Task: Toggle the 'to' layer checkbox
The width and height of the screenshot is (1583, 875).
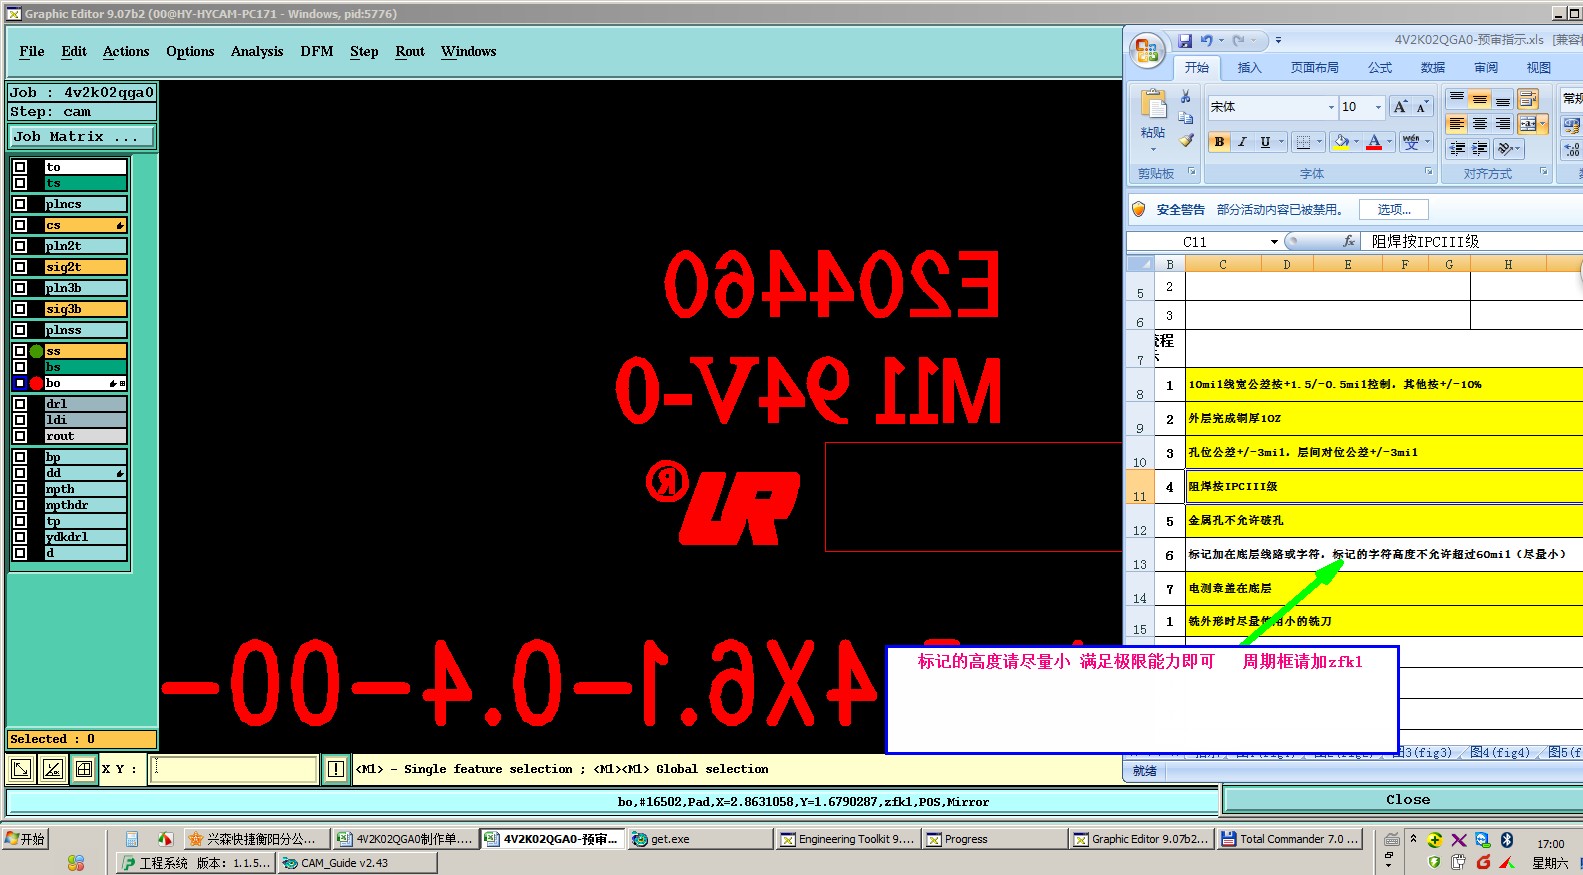Action: point(20,167)
